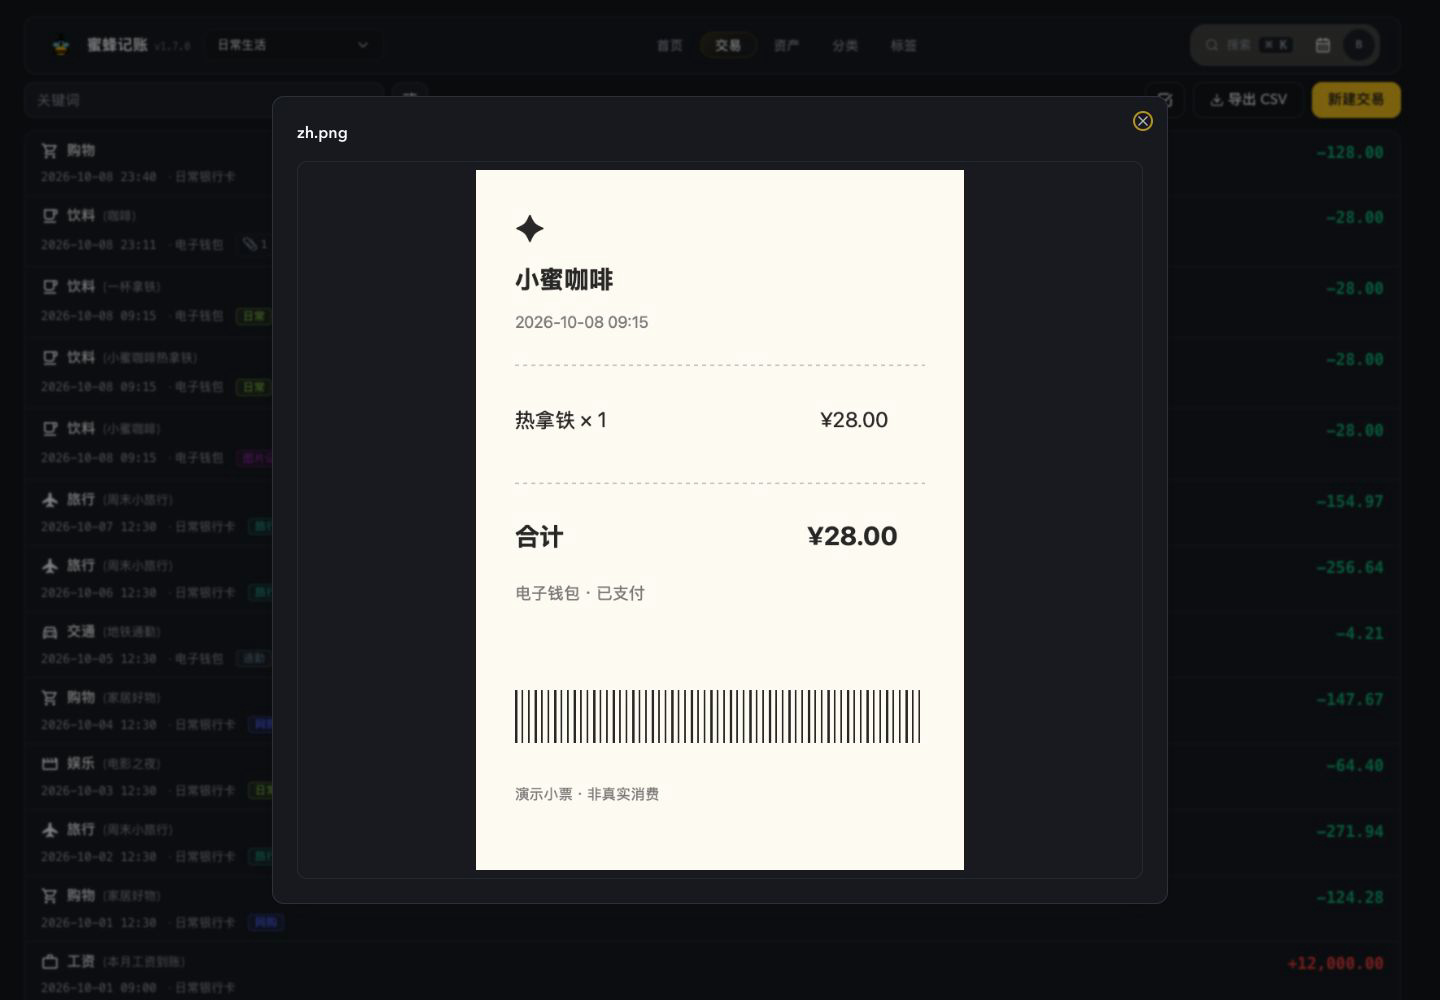Image resolution: width=1440 pixels, height=1000 pixels.
Task: Click the 交通 category label
Action: [81, 632]
